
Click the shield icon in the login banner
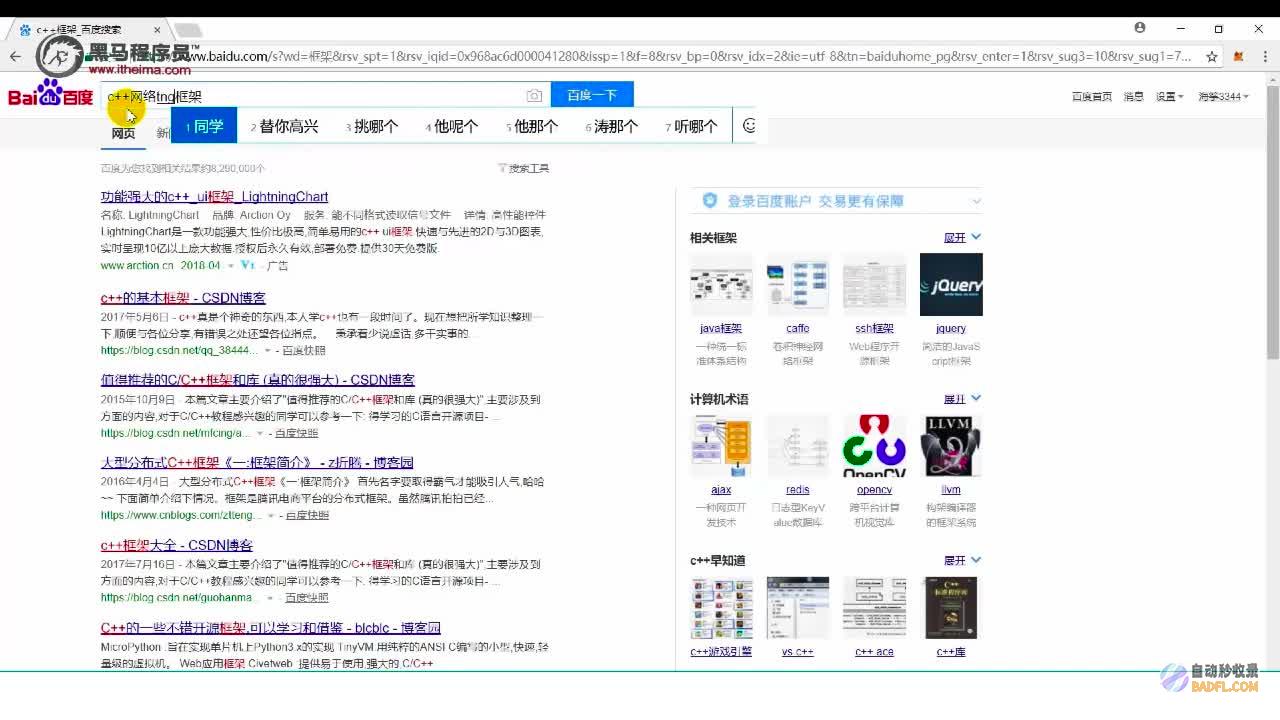[709, 200]
